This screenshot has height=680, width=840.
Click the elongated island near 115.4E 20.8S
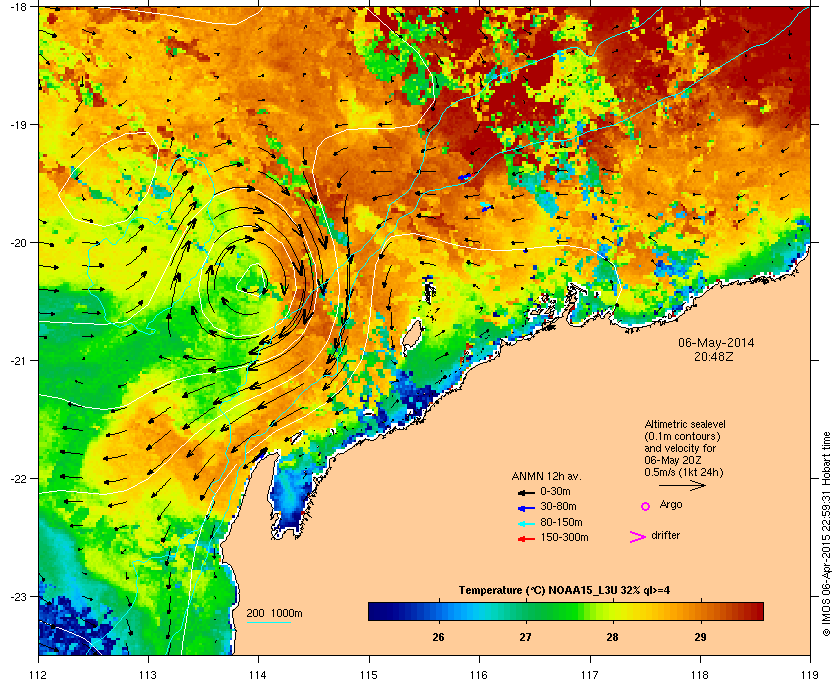[x=411, y=338]
